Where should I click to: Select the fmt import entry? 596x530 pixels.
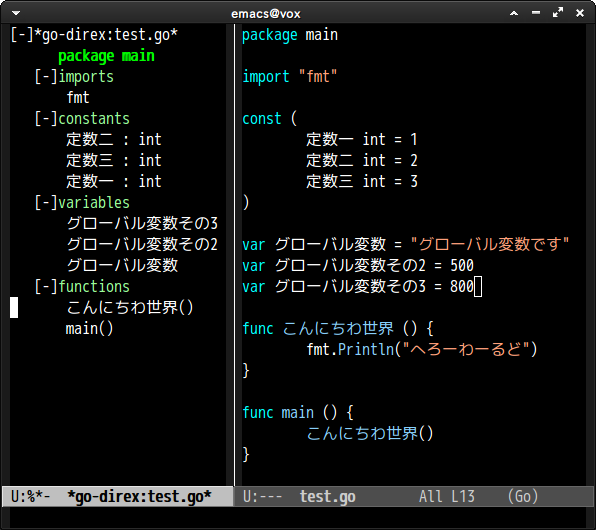pyautogui.click(x=78, y=98)
